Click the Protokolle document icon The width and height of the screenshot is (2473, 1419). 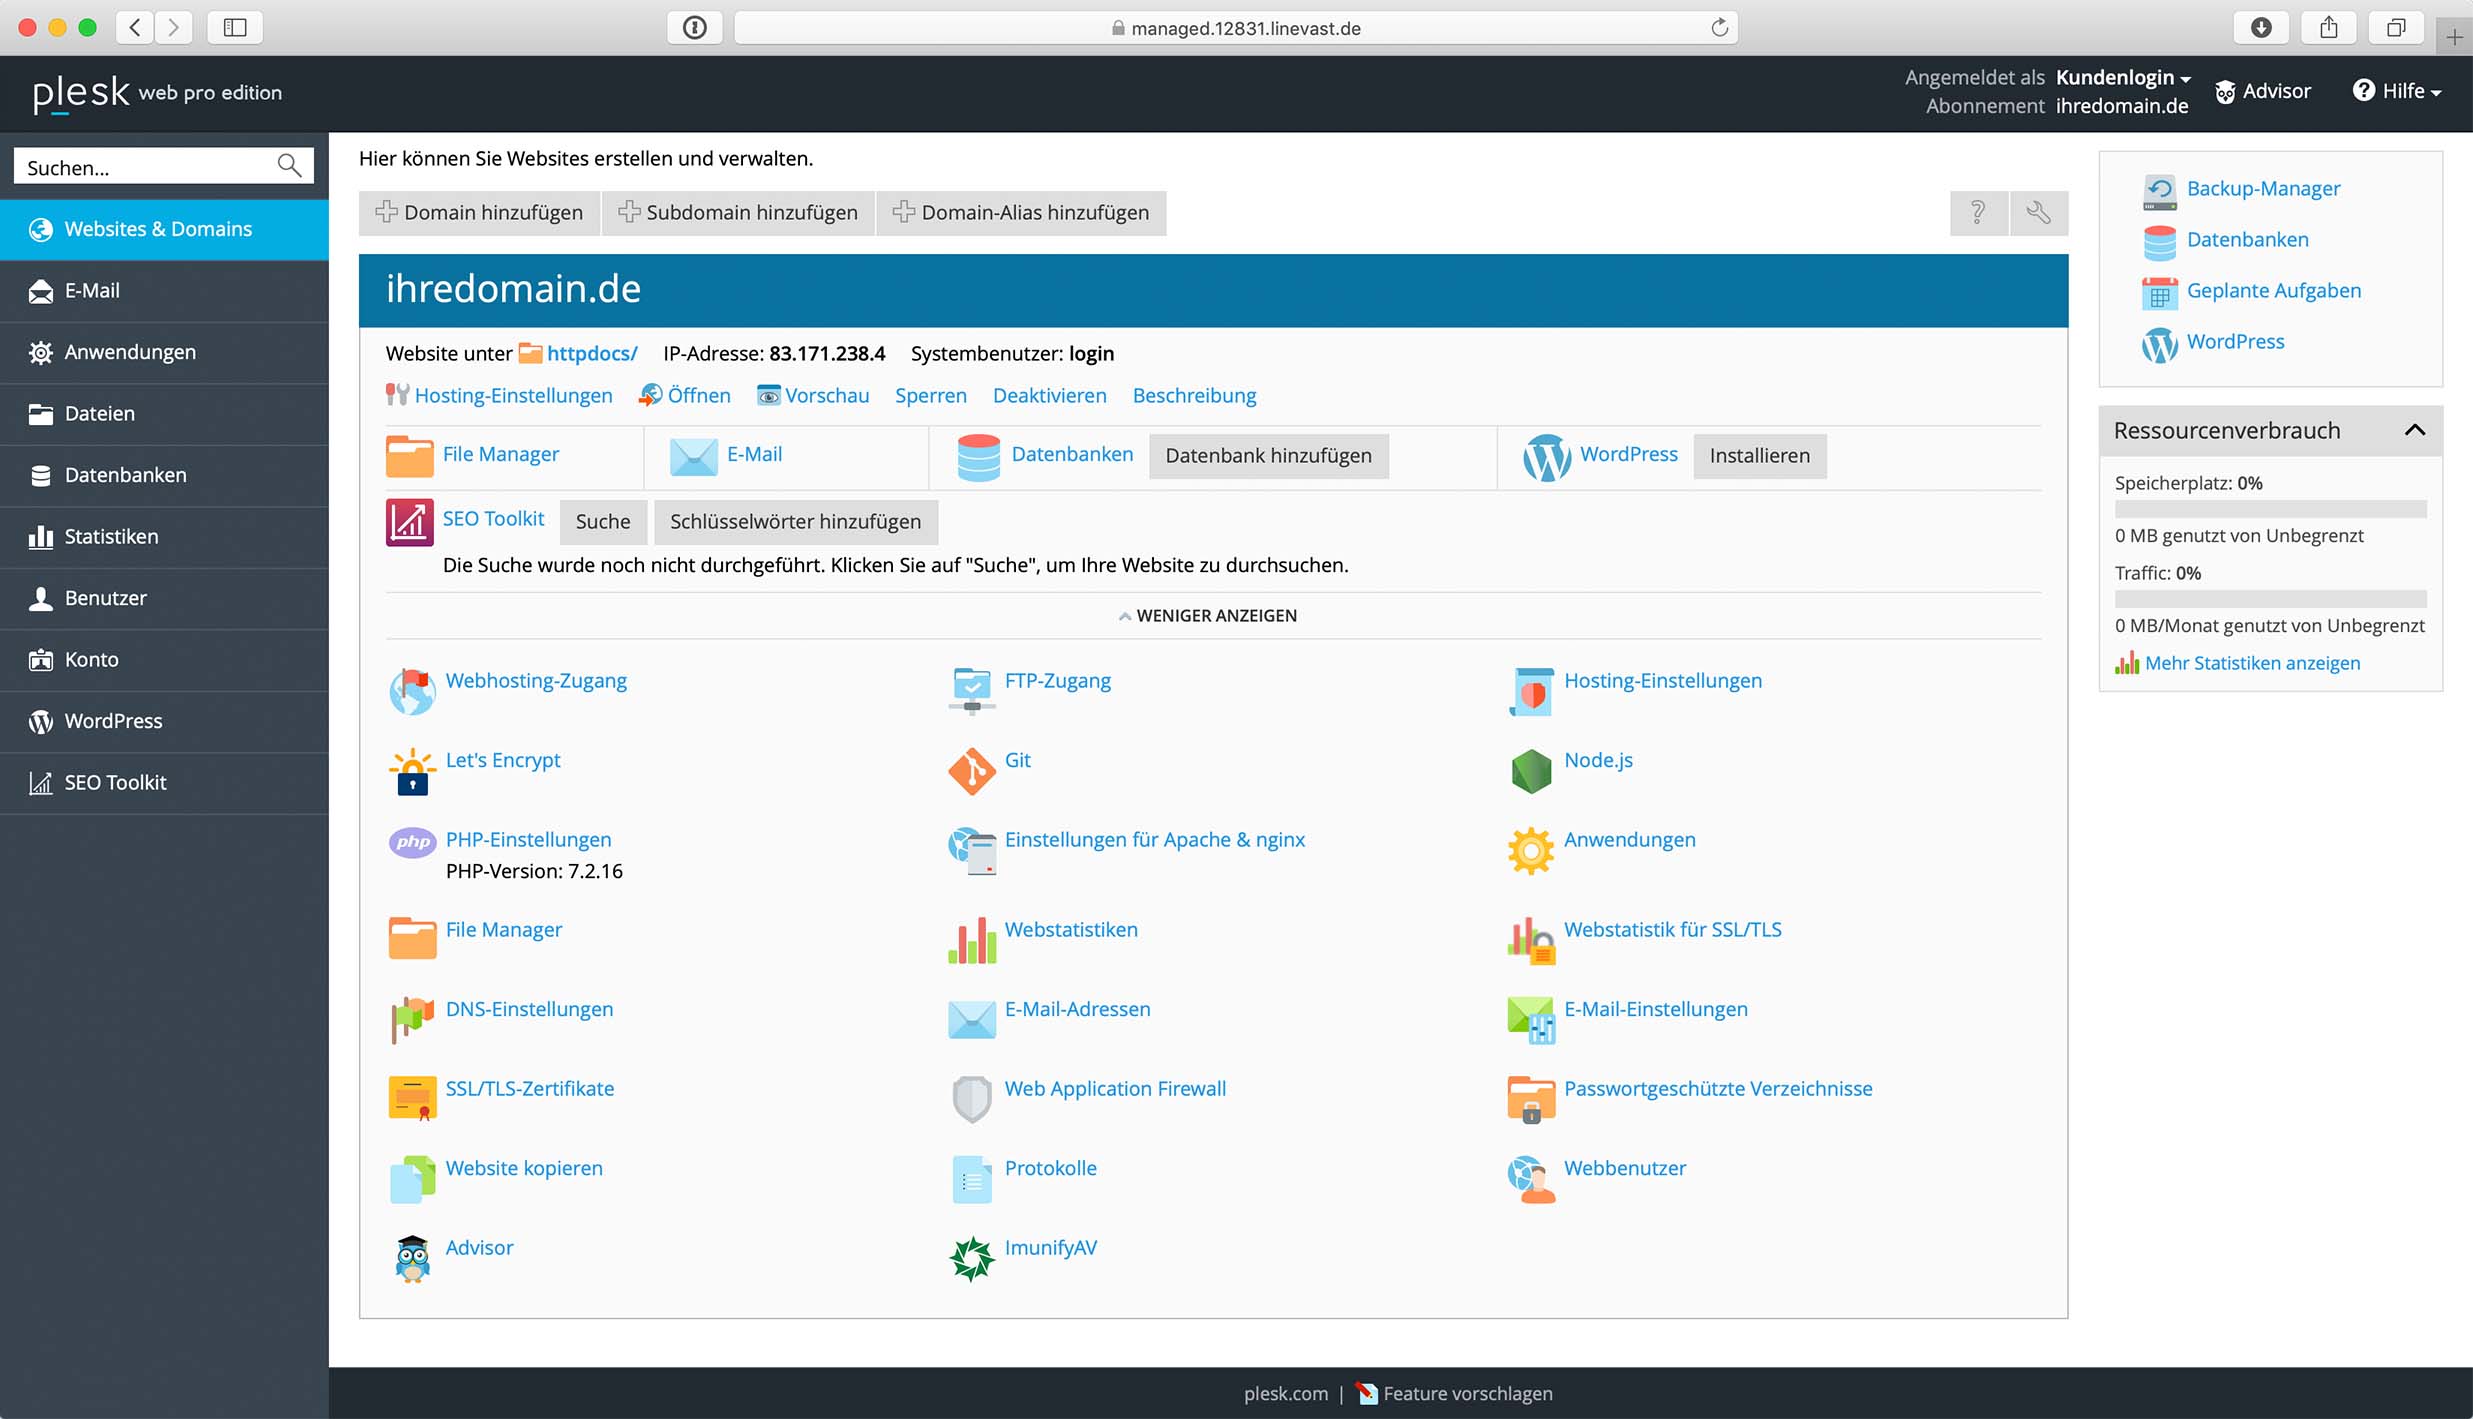click(x=972, y=1180)
